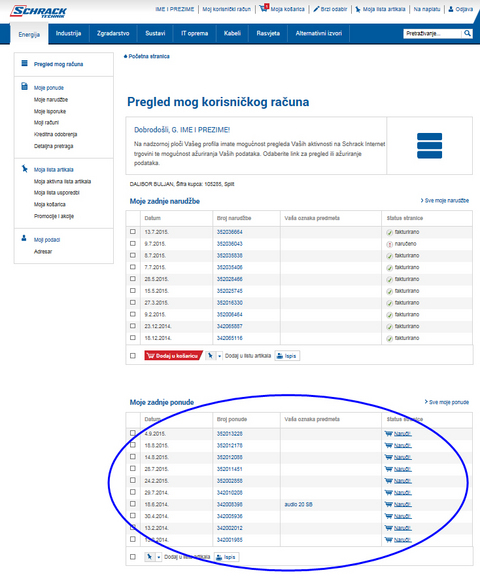Click the naručeno status icon for order 352036043
The image size is (480, 581).
(390, 244)
